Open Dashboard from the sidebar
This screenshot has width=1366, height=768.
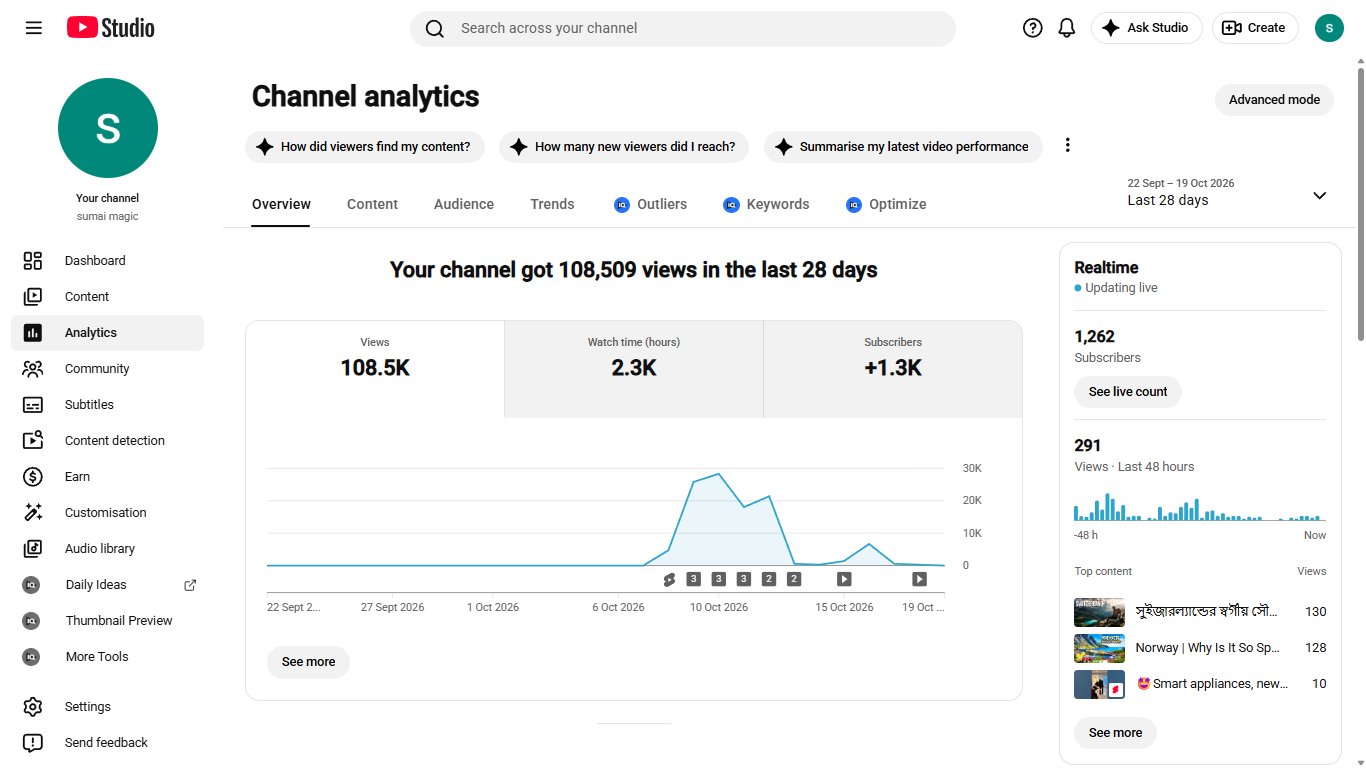coord(107,261)
